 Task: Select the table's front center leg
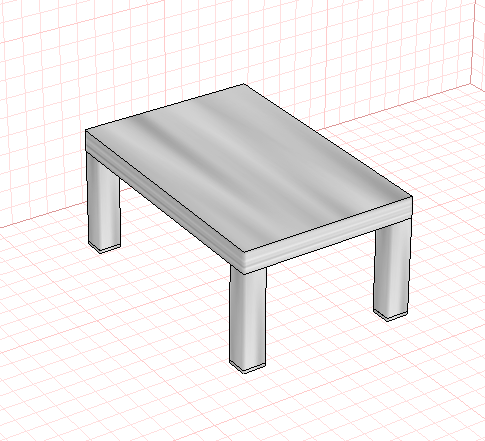coord(248,319)
